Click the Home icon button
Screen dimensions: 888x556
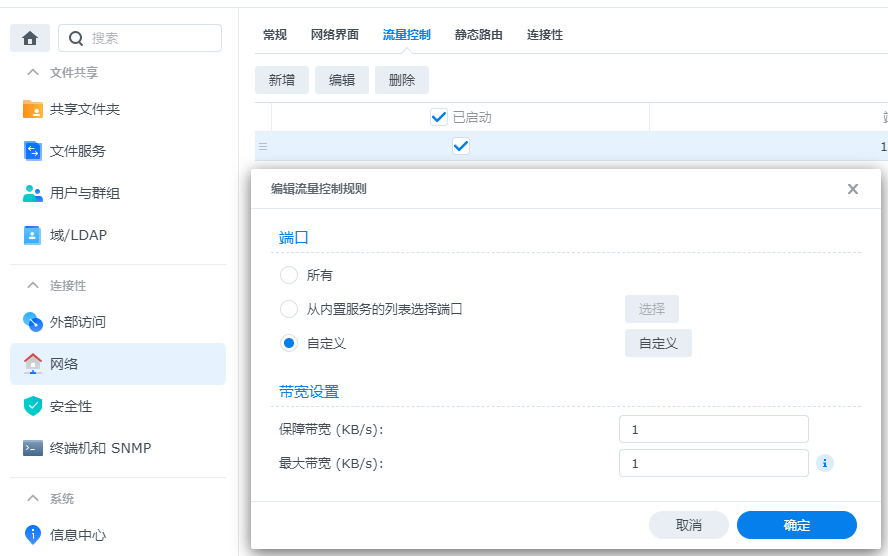30,38
